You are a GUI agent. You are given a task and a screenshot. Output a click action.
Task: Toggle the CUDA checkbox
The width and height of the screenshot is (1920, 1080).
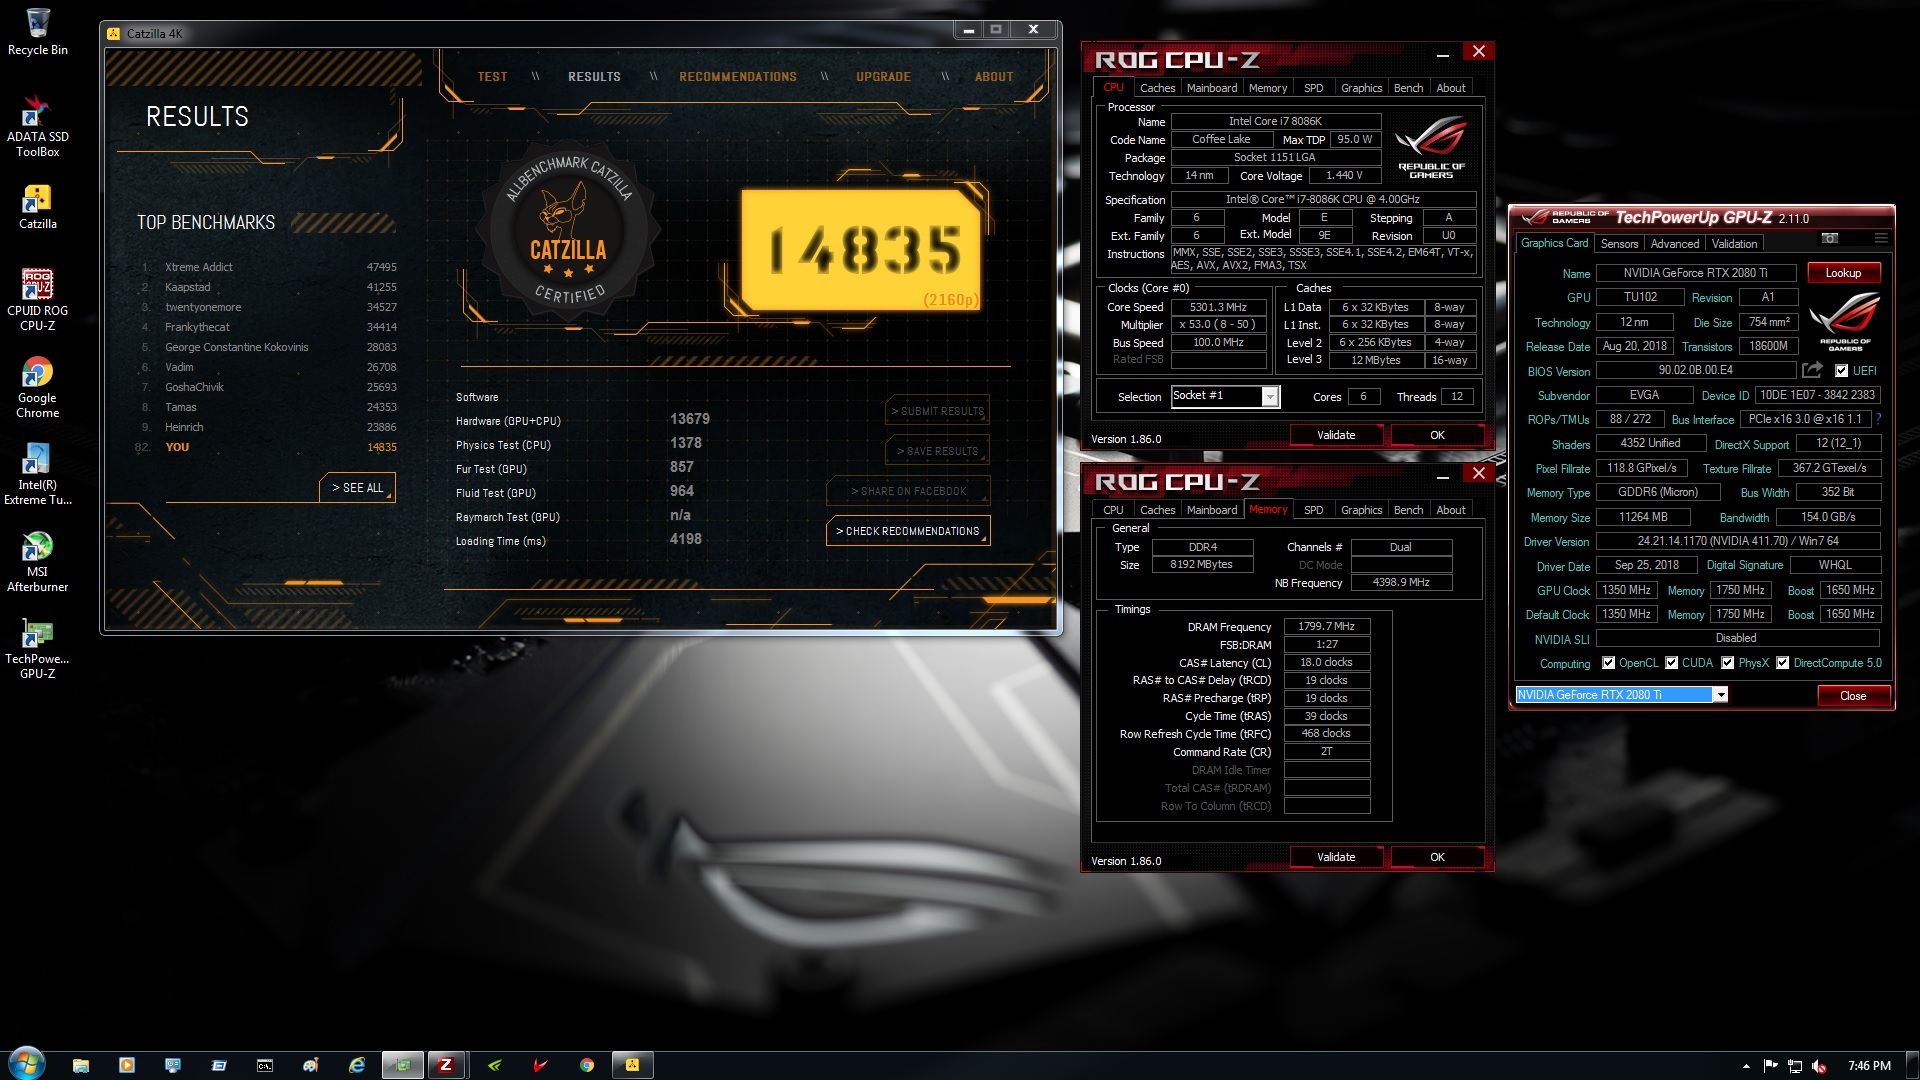pos(1671,663)
